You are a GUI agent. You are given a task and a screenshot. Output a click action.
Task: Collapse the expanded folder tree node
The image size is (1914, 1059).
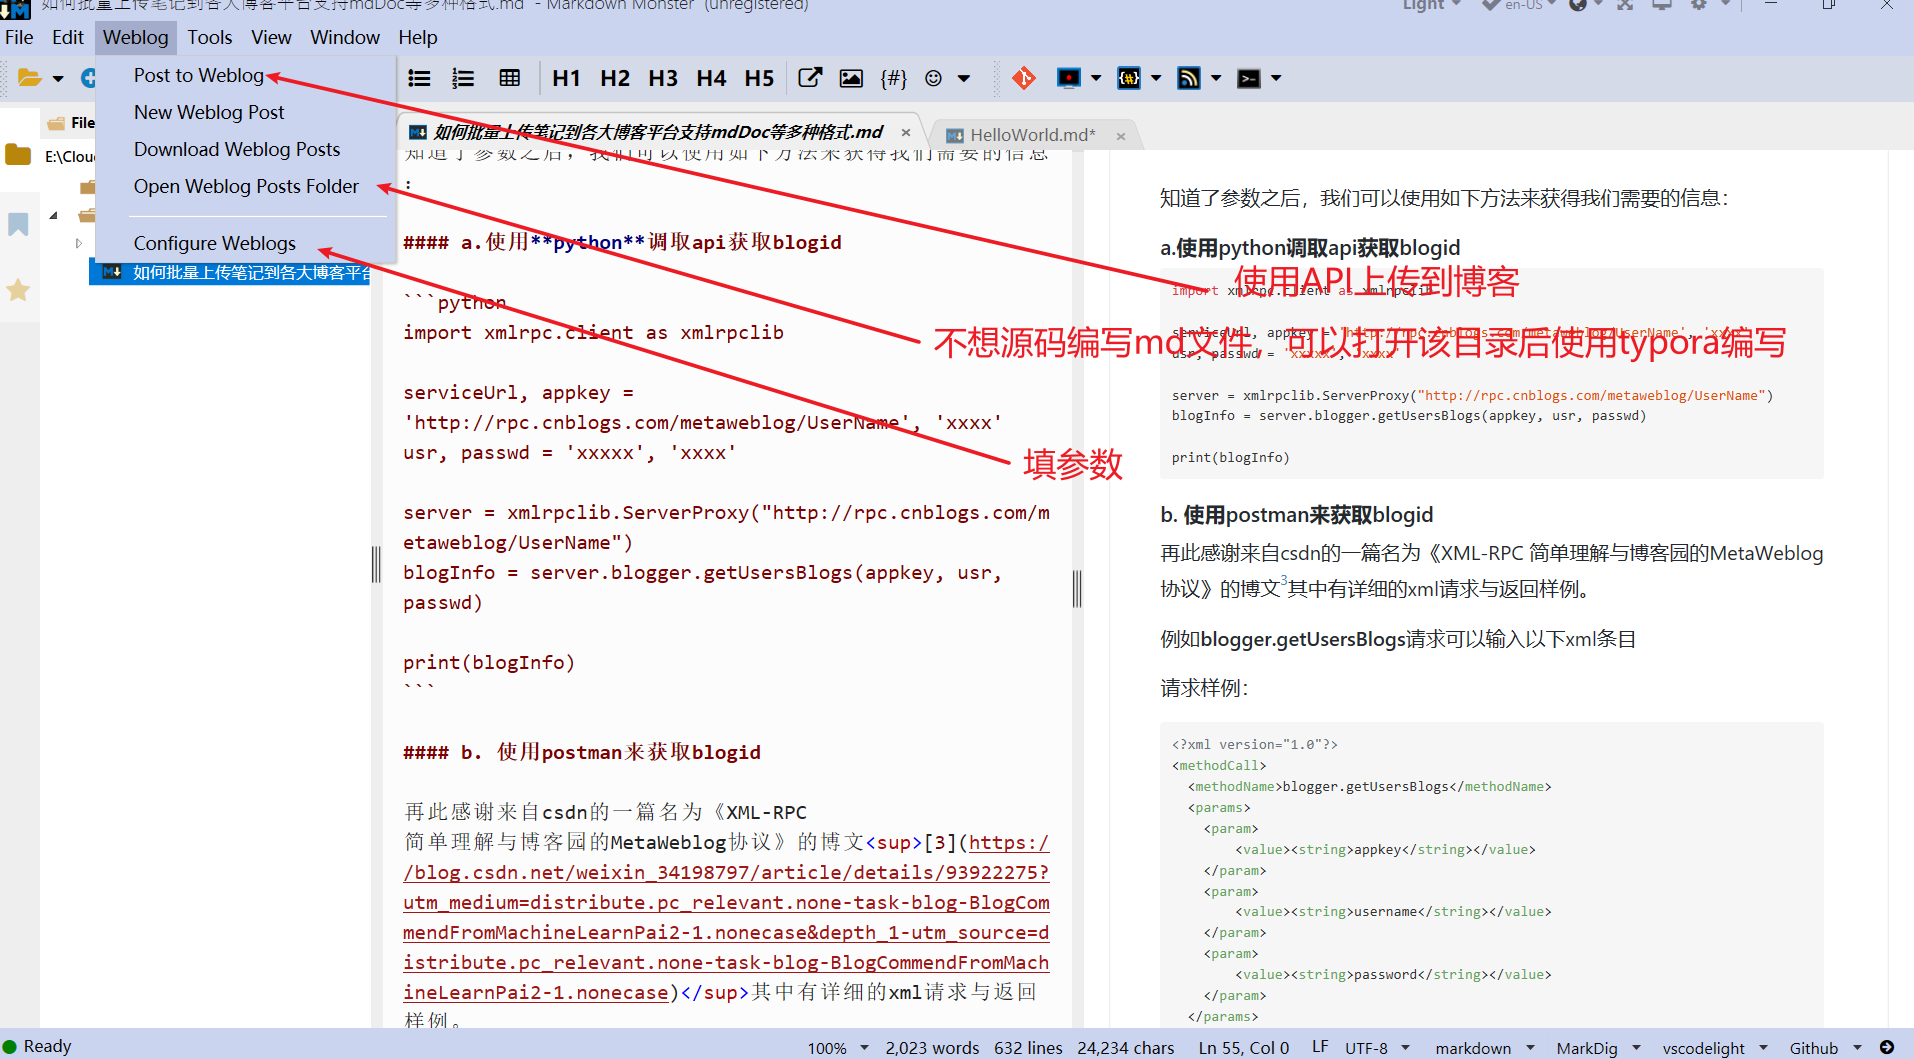(x=53, y=215)
